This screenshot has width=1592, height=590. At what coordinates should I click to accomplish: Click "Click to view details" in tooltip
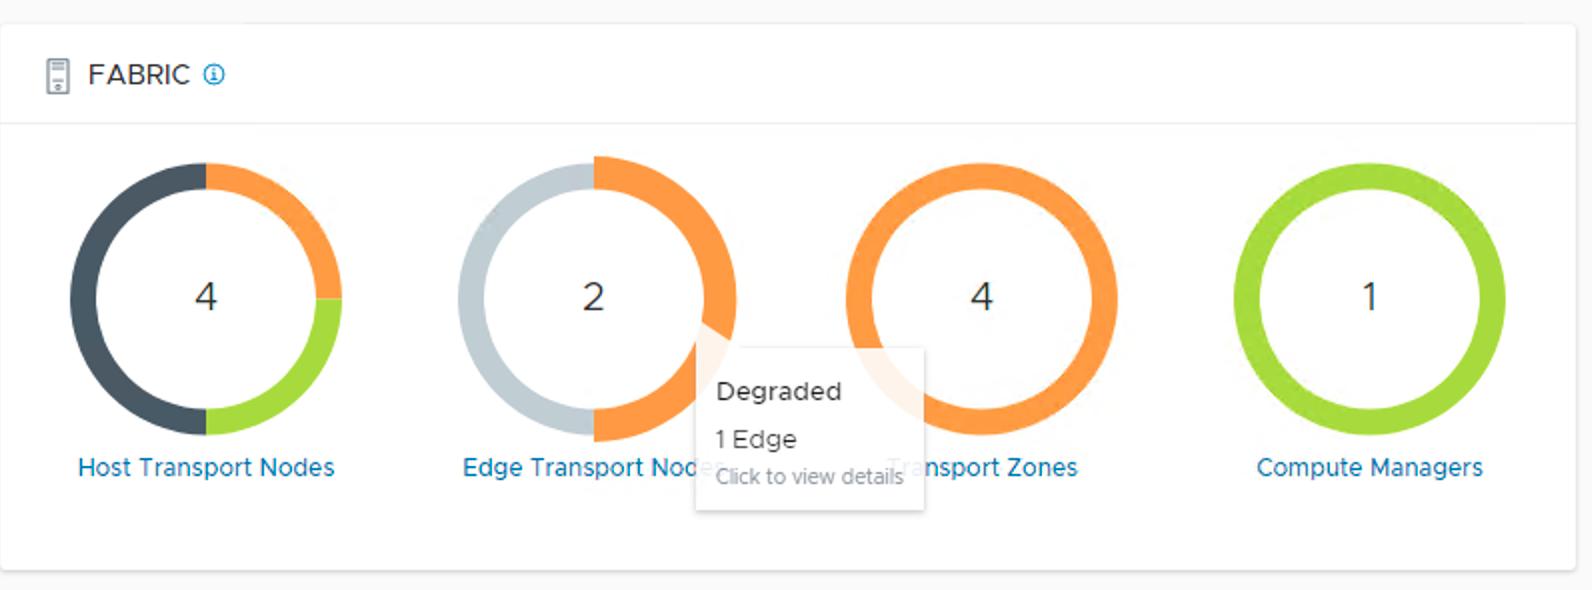[809, 477]
